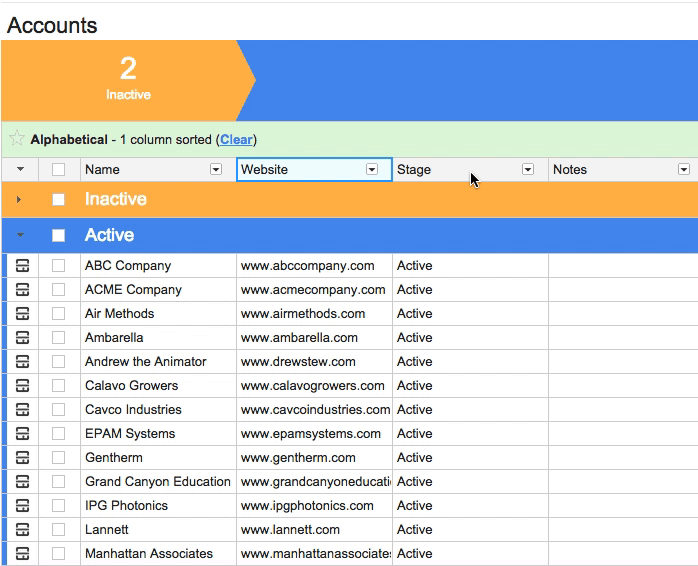
Task: Select the Inactive pipeline stage showing 2
Action: (x=128, y=81)
